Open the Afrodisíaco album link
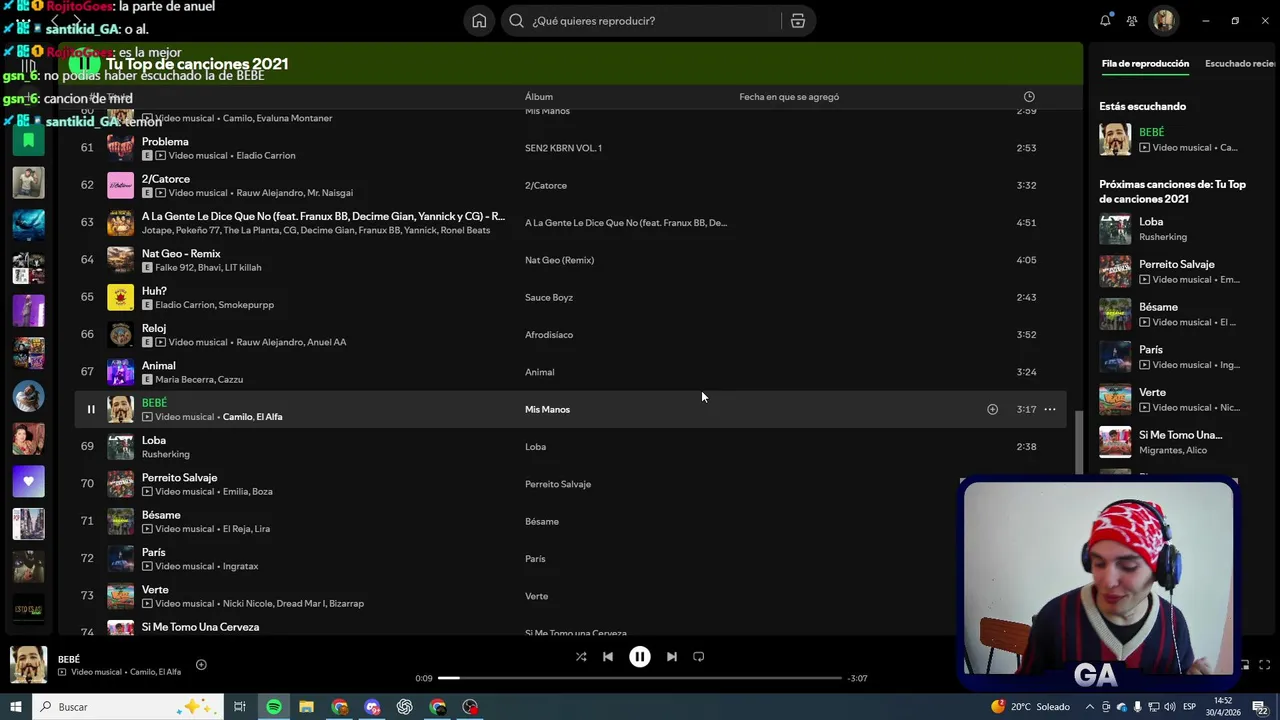Viewport: 1280px width, 720px height. tap(549, 335)
